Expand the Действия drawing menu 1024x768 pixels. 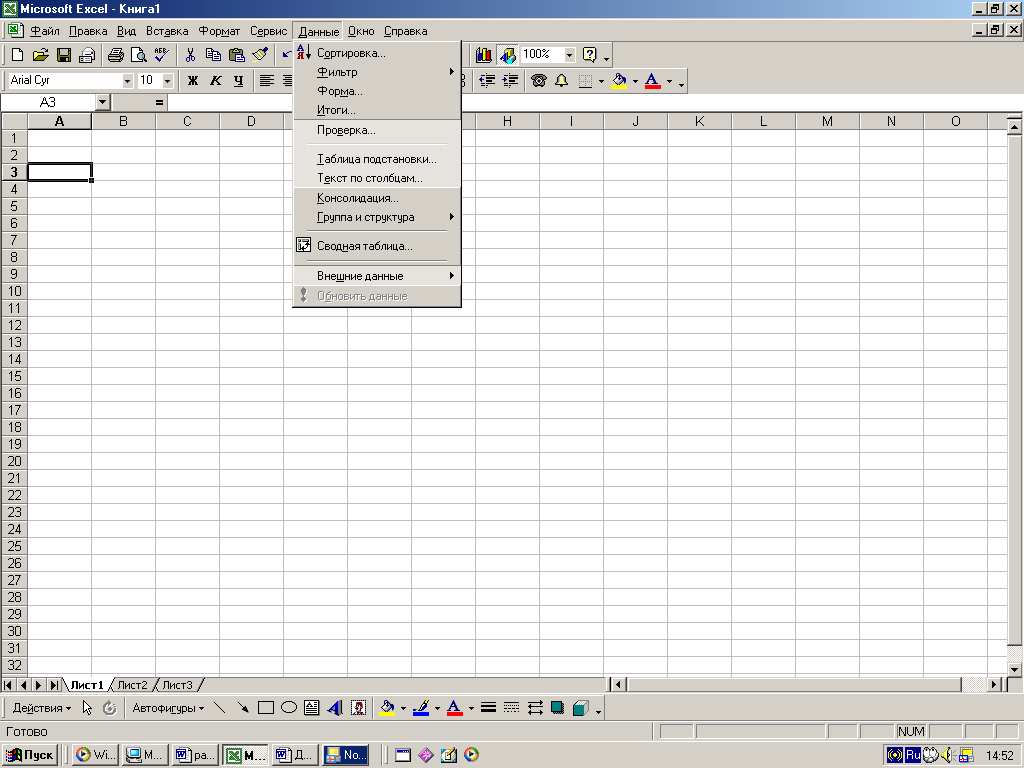click(42, 708)
